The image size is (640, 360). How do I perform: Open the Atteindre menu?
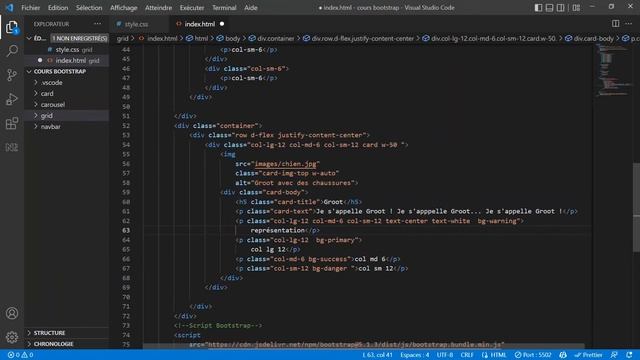click(x=158, y=7)
